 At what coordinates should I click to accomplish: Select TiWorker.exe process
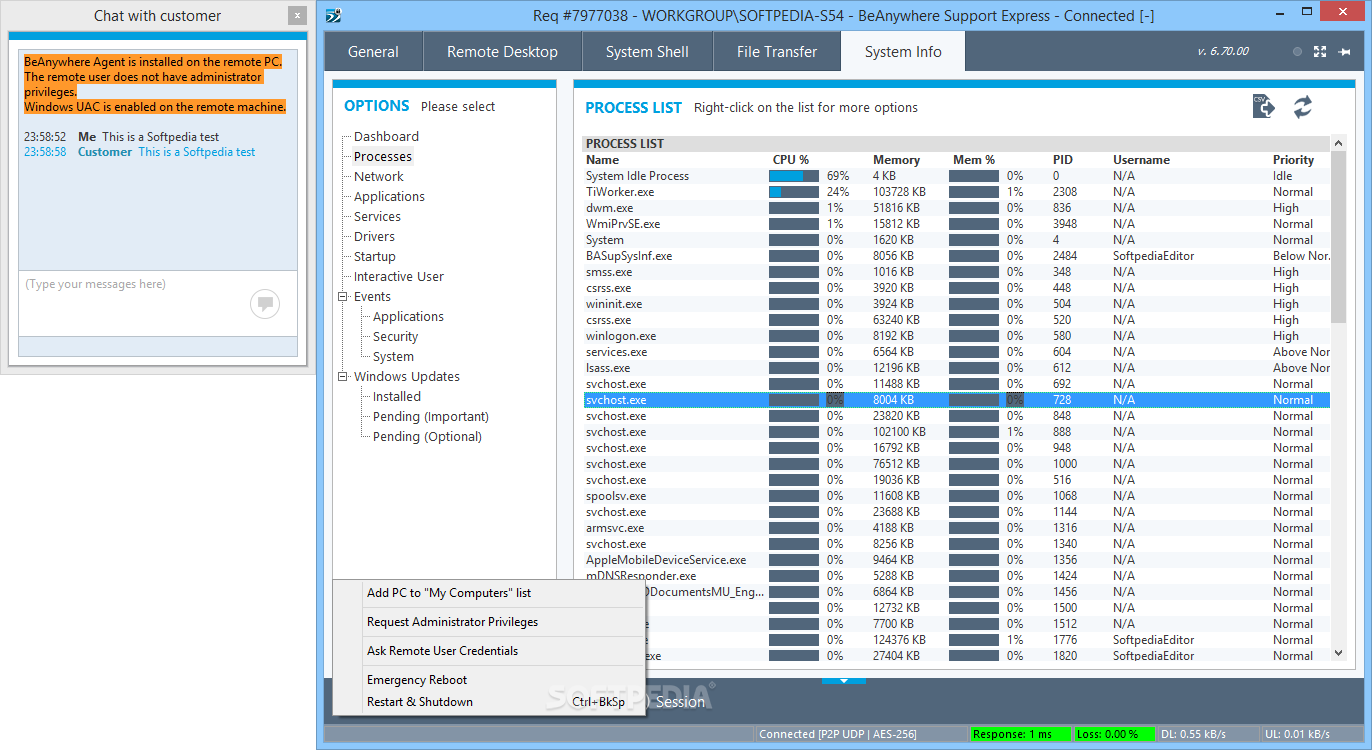pyautogui.click(x=956, y=192)
